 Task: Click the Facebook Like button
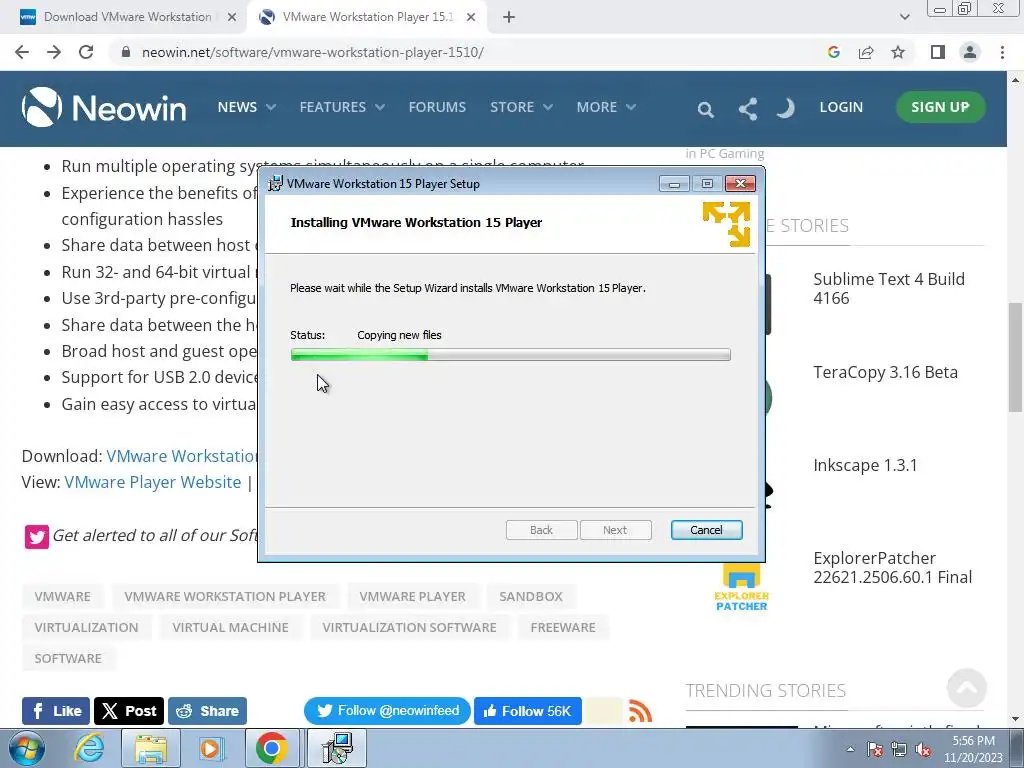(x=56, y=711)
